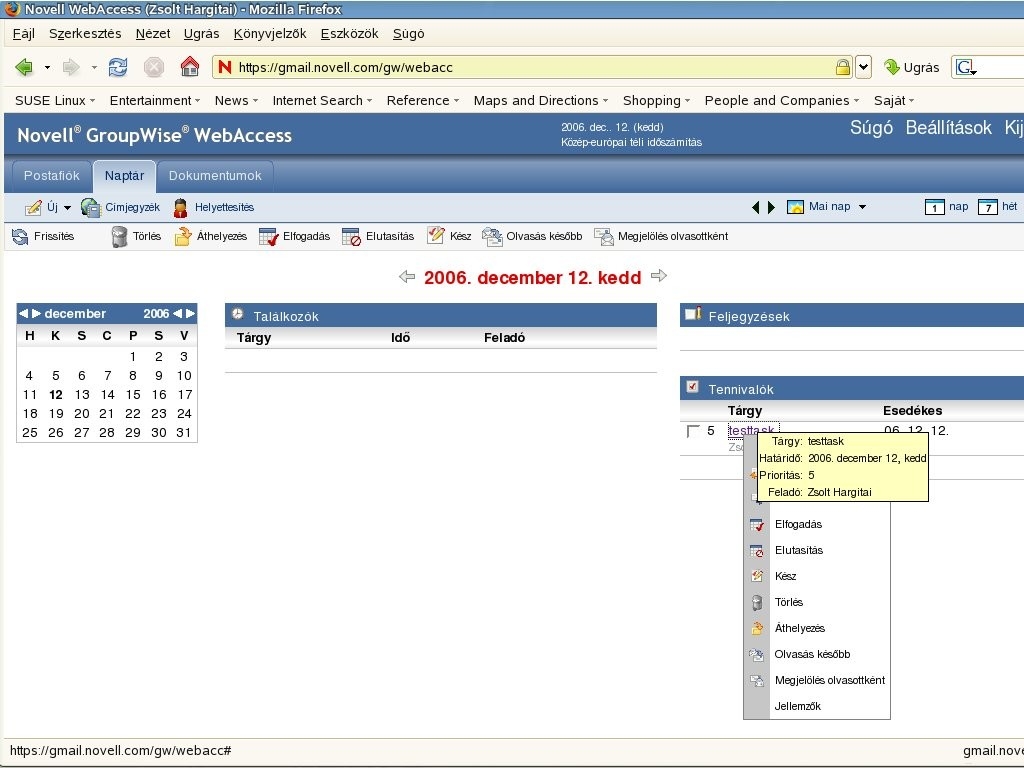Open the Új dropdown arrow

click(x=67, y=208)
